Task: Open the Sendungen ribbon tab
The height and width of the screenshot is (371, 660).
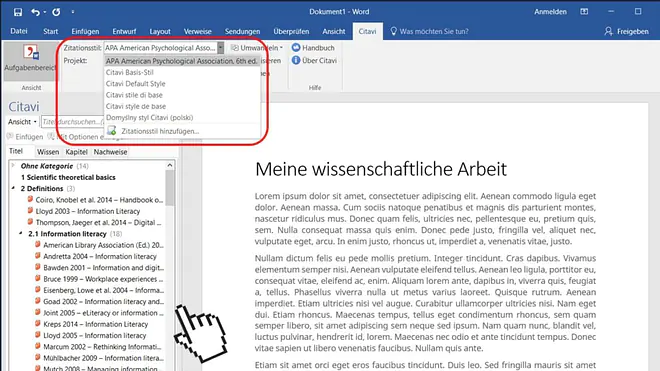Action: pos(242,31)
